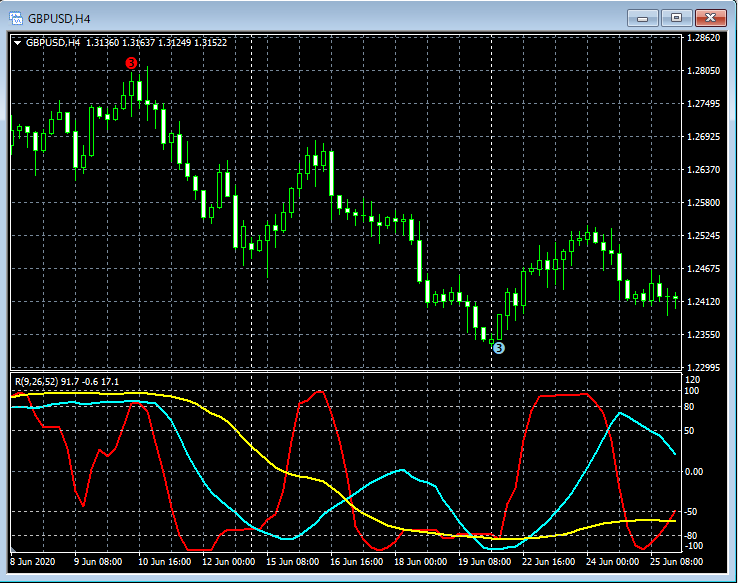Click the blue 3 marker below the low

coord(498,348)
